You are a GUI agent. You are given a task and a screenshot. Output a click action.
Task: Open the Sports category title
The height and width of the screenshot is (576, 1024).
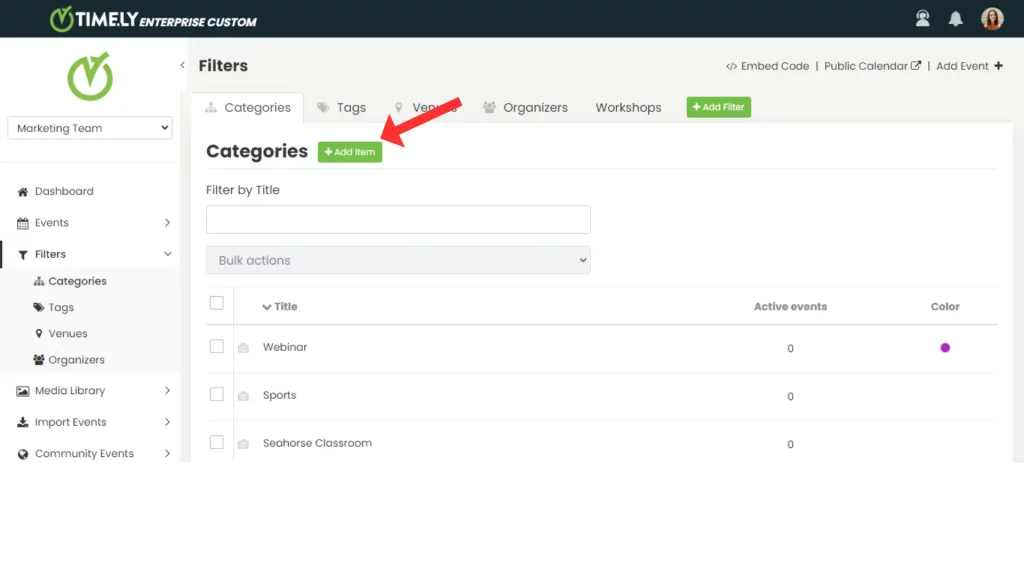click(280, 396)
